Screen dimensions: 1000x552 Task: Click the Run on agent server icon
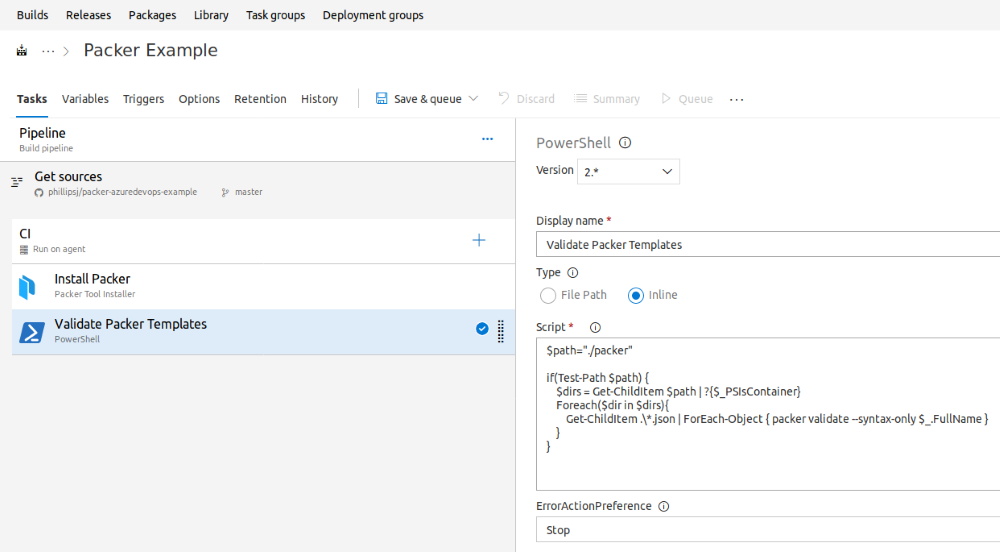click(x=24, y=249)
